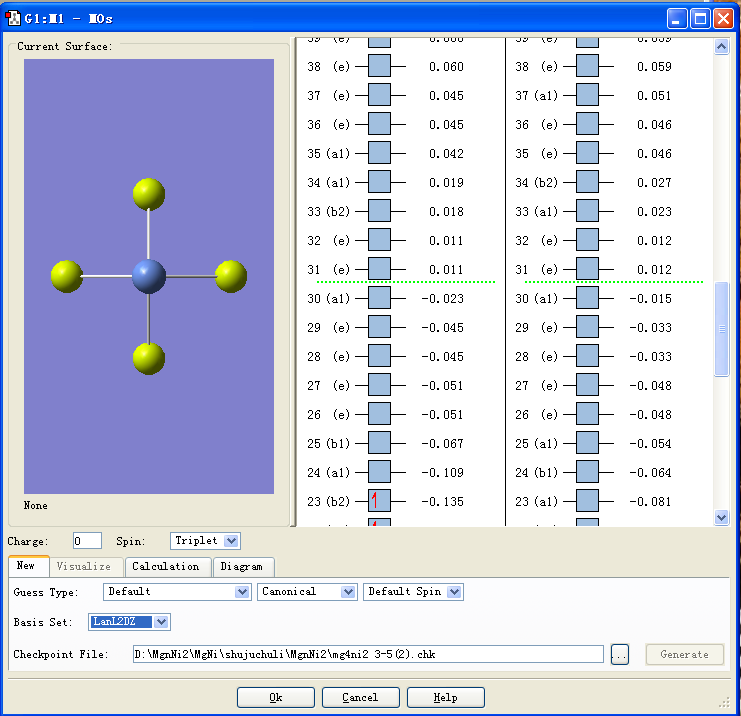Switch to the Calculation tab
The image size is (741, 716).
[166, 566]
